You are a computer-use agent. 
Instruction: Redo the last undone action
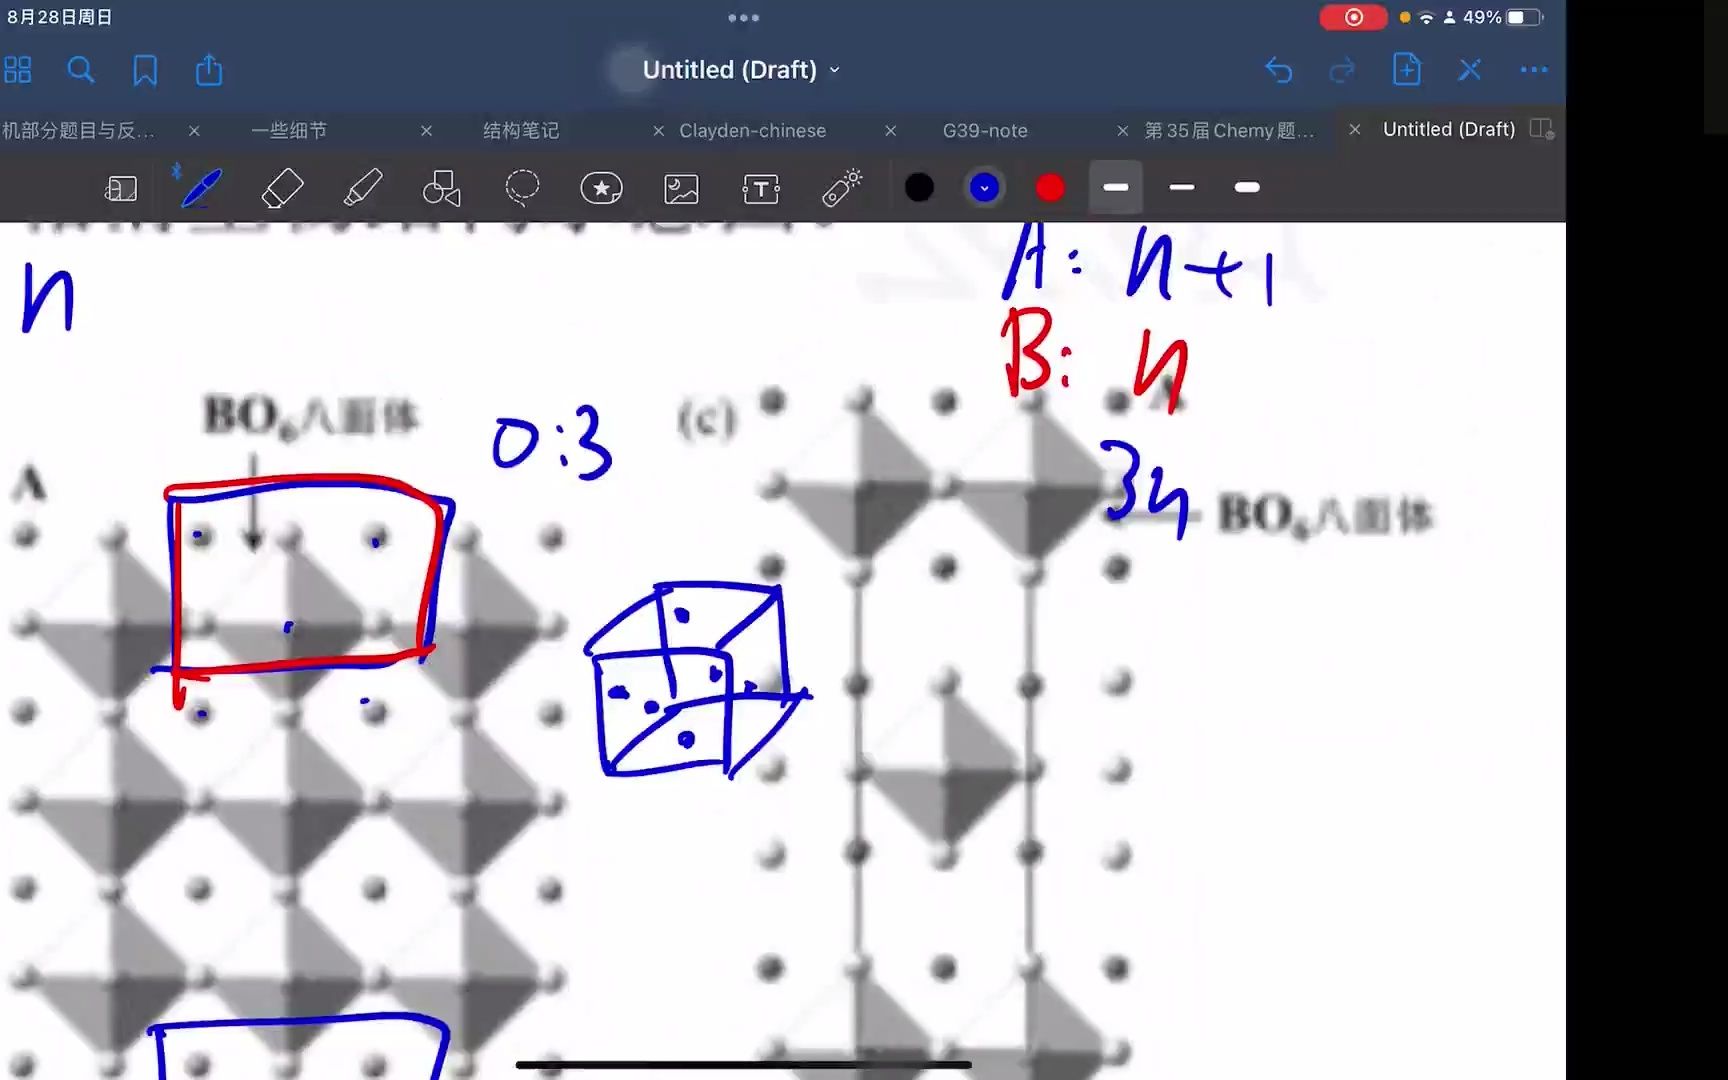coord(1342,70)
